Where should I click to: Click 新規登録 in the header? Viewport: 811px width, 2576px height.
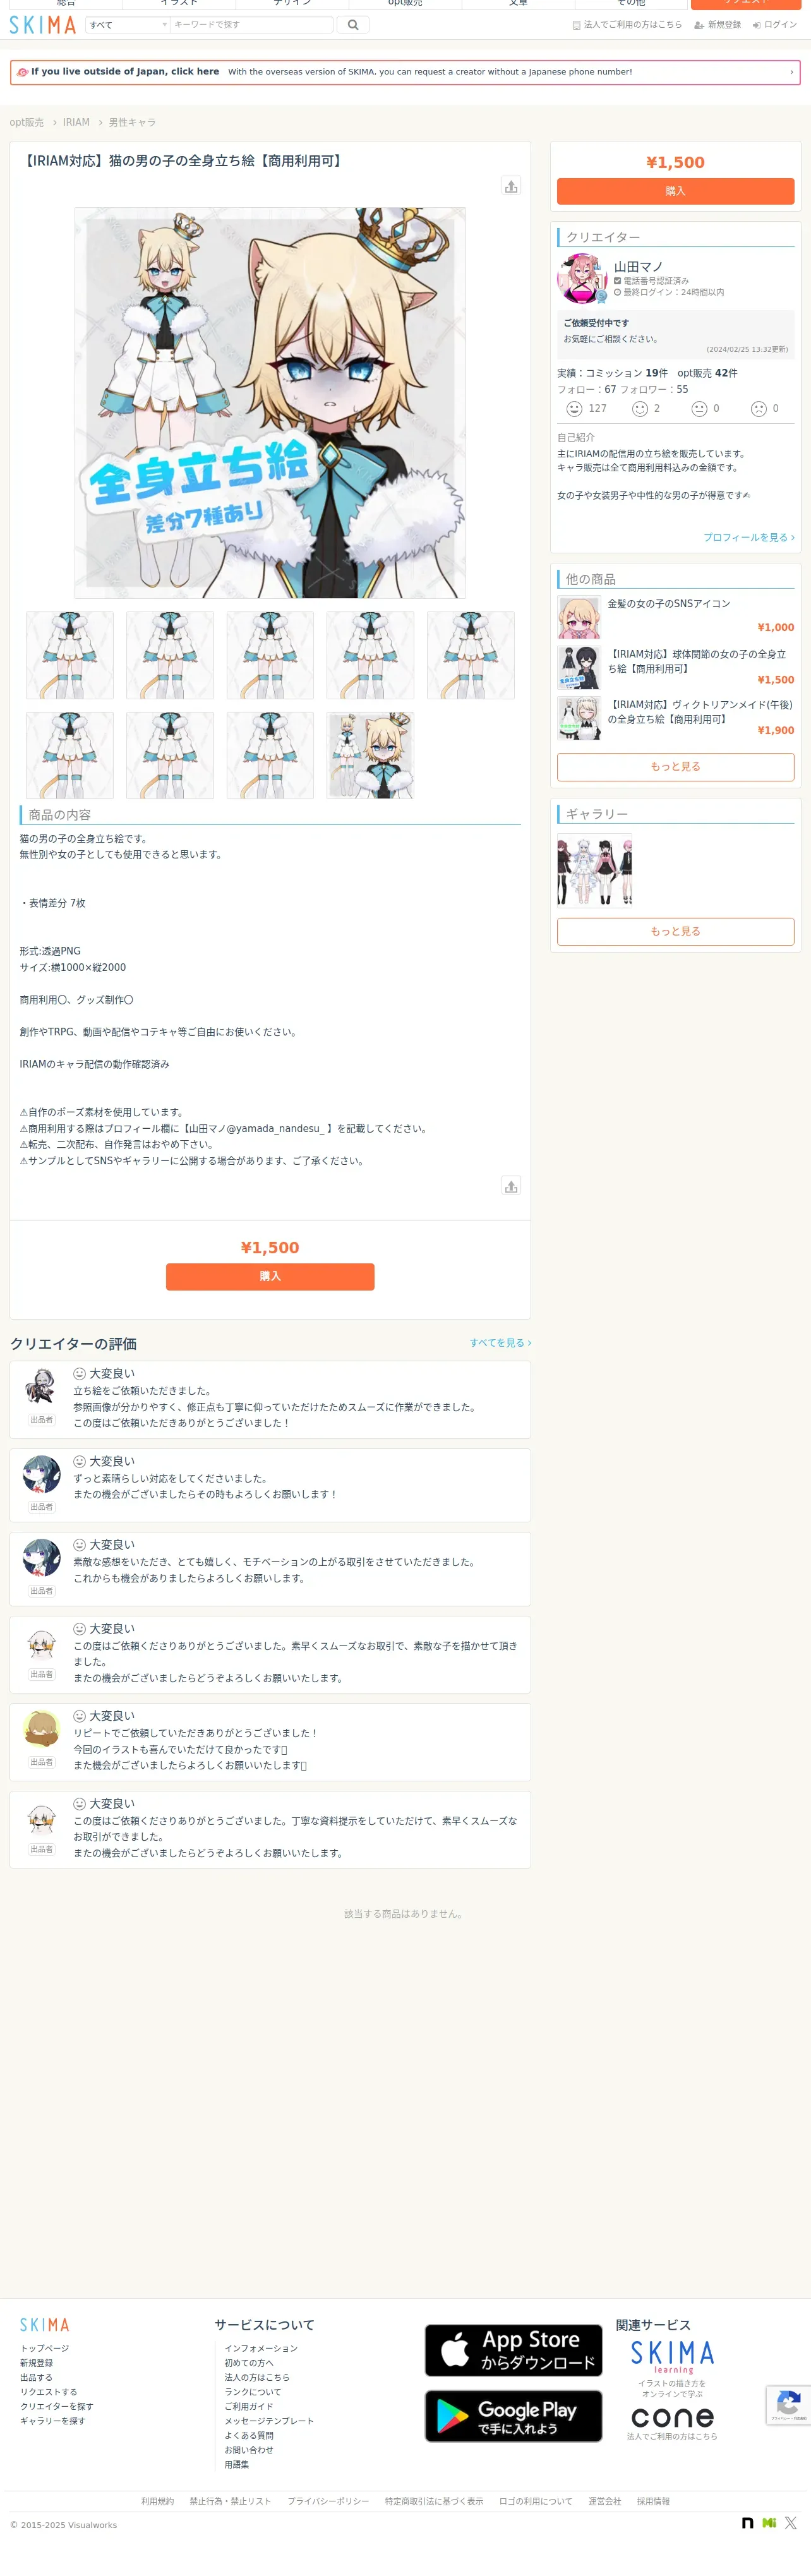[x=717, y=25]
